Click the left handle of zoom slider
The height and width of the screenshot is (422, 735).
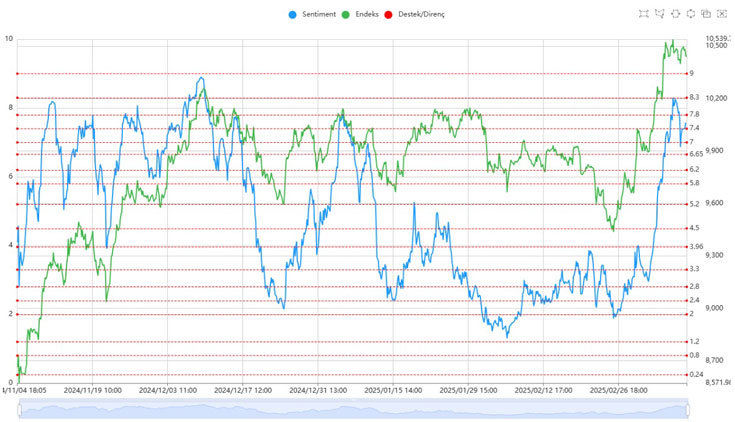[x=18, y=409]
